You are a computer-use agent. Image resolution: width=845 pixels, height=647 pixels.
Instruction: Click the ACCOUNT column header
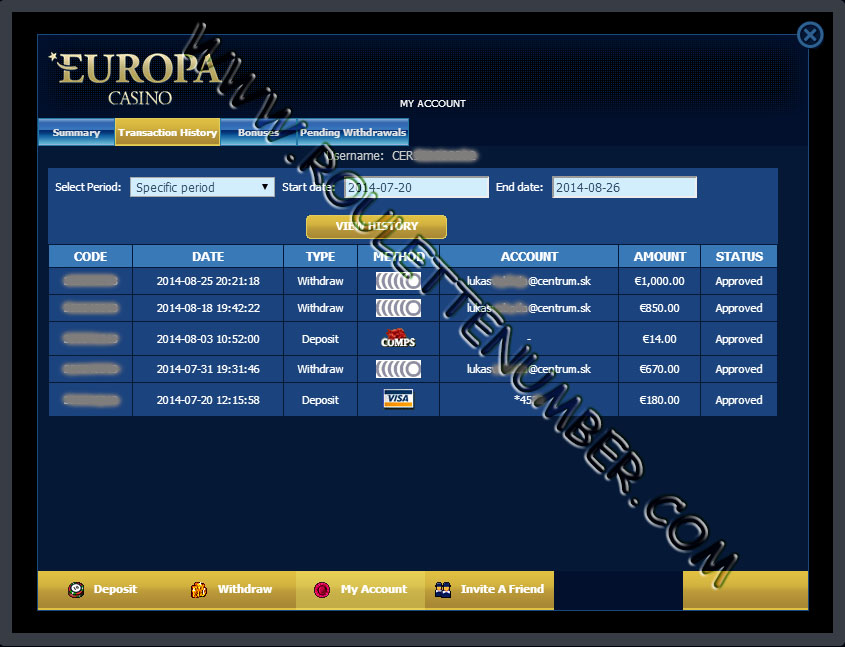click(x=529, y=256)
